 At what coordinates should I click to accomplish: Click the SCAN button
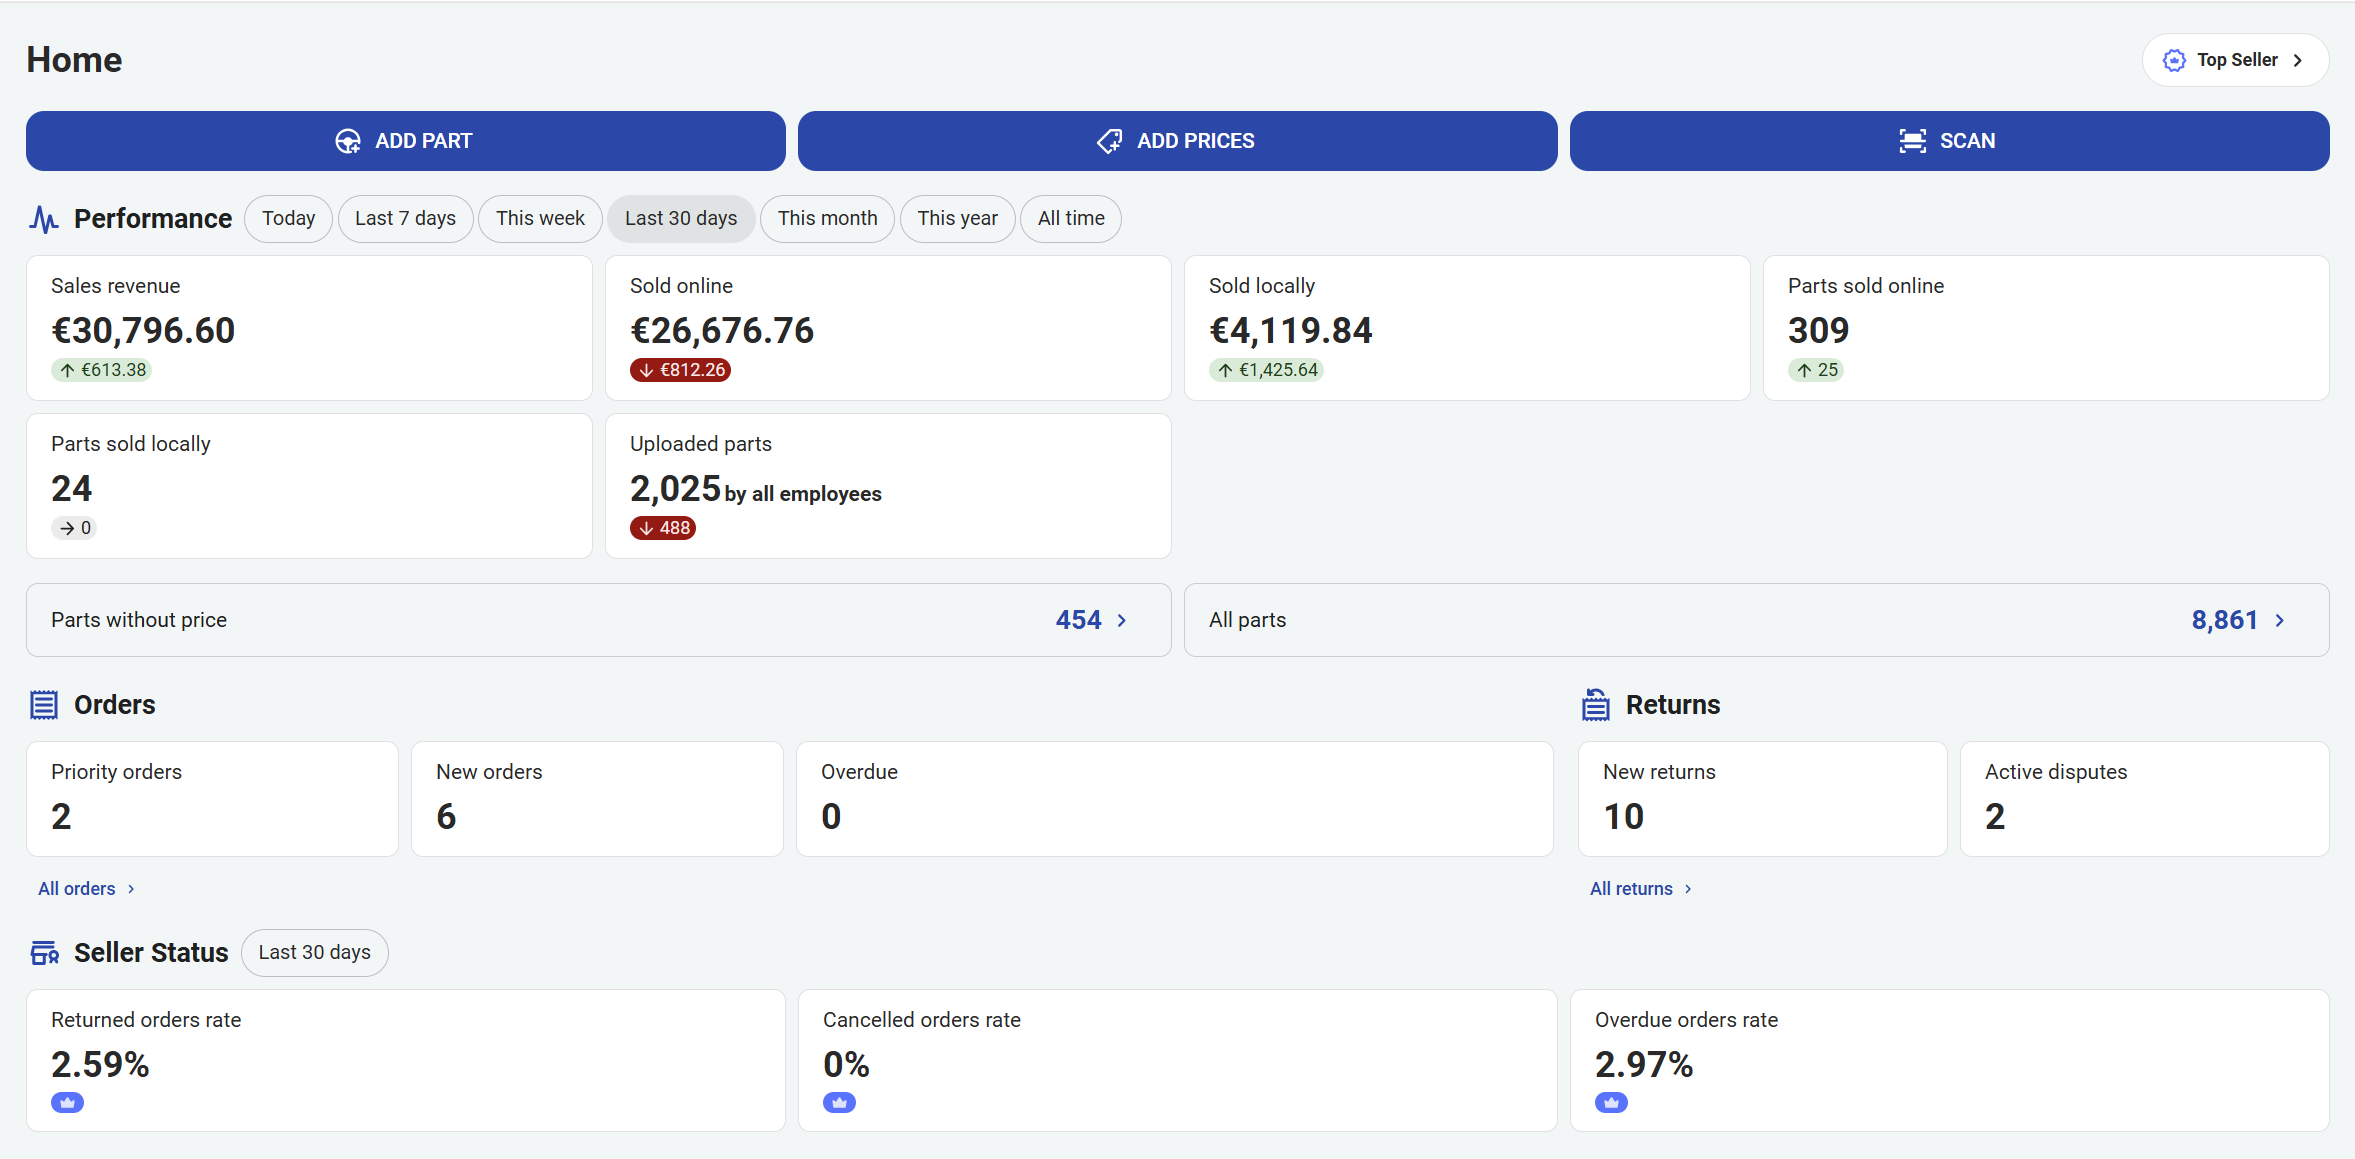tap(1950, 141)
